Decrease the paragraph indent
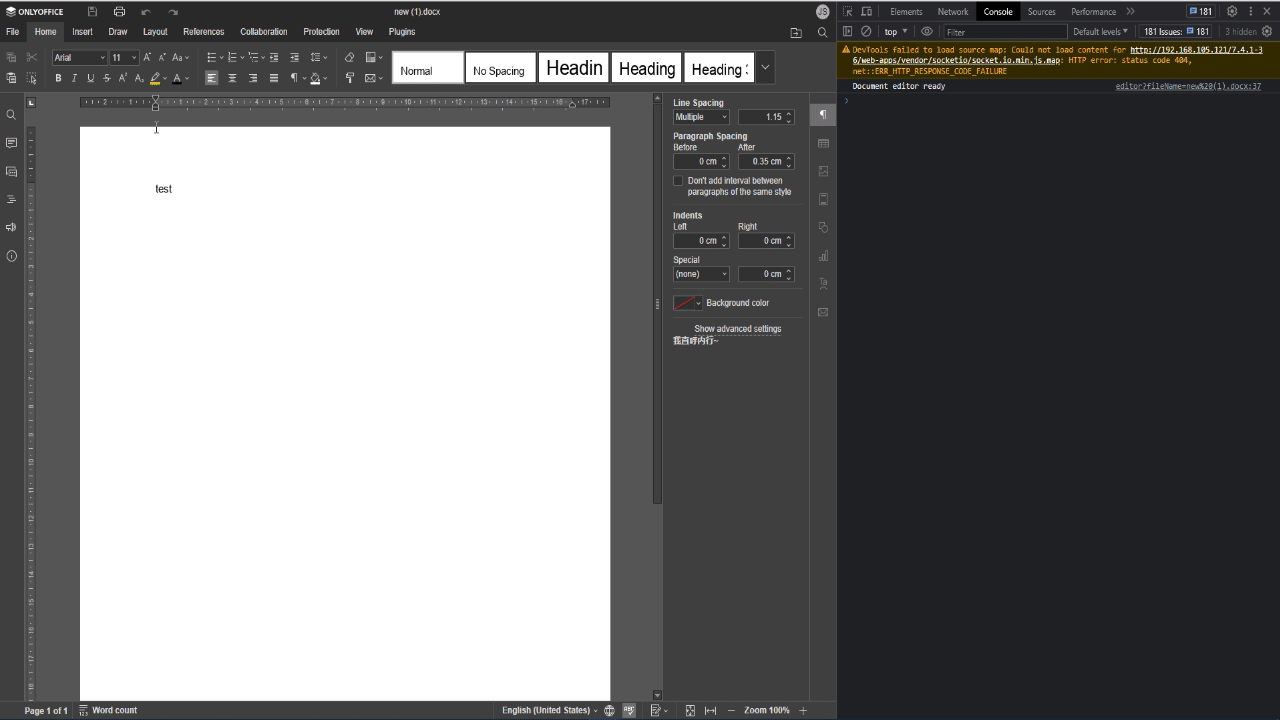 274,58
